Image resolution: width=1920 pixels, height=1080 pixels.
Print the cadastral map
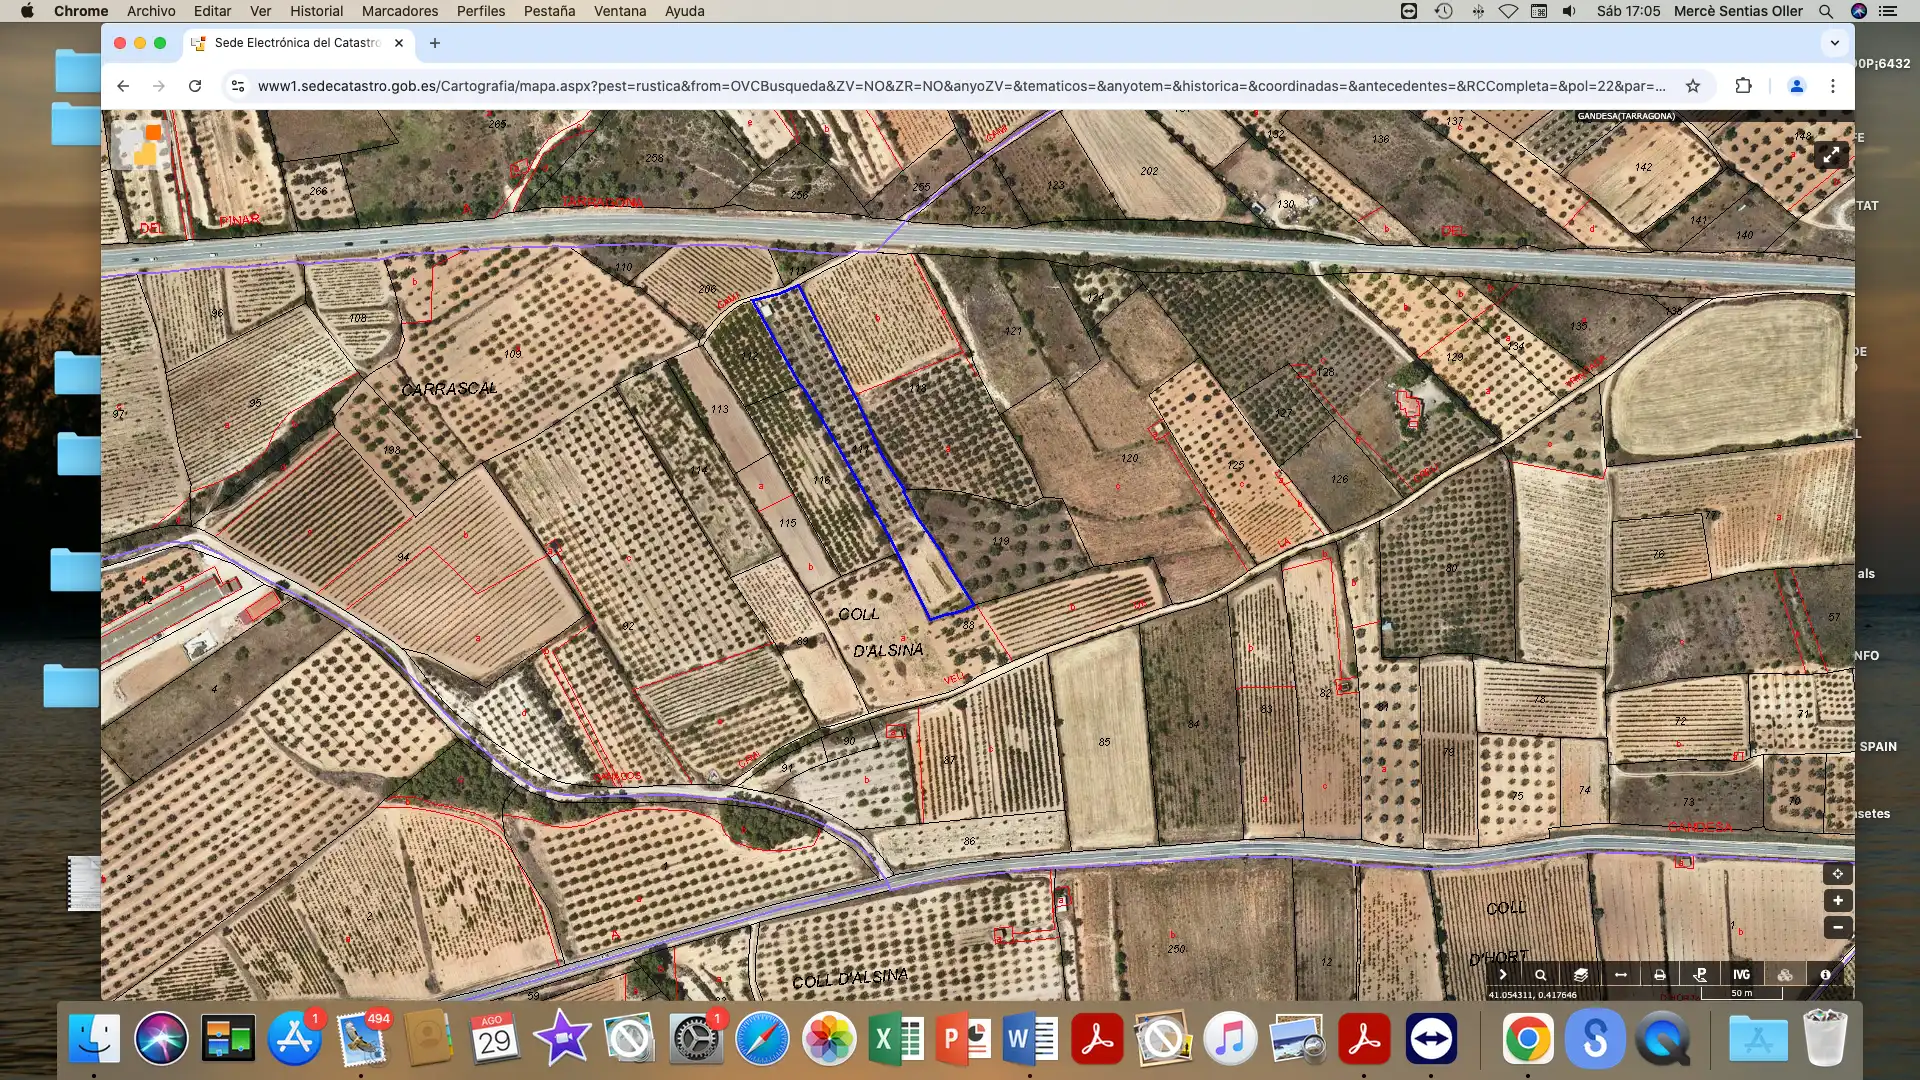click(1660, 975)
